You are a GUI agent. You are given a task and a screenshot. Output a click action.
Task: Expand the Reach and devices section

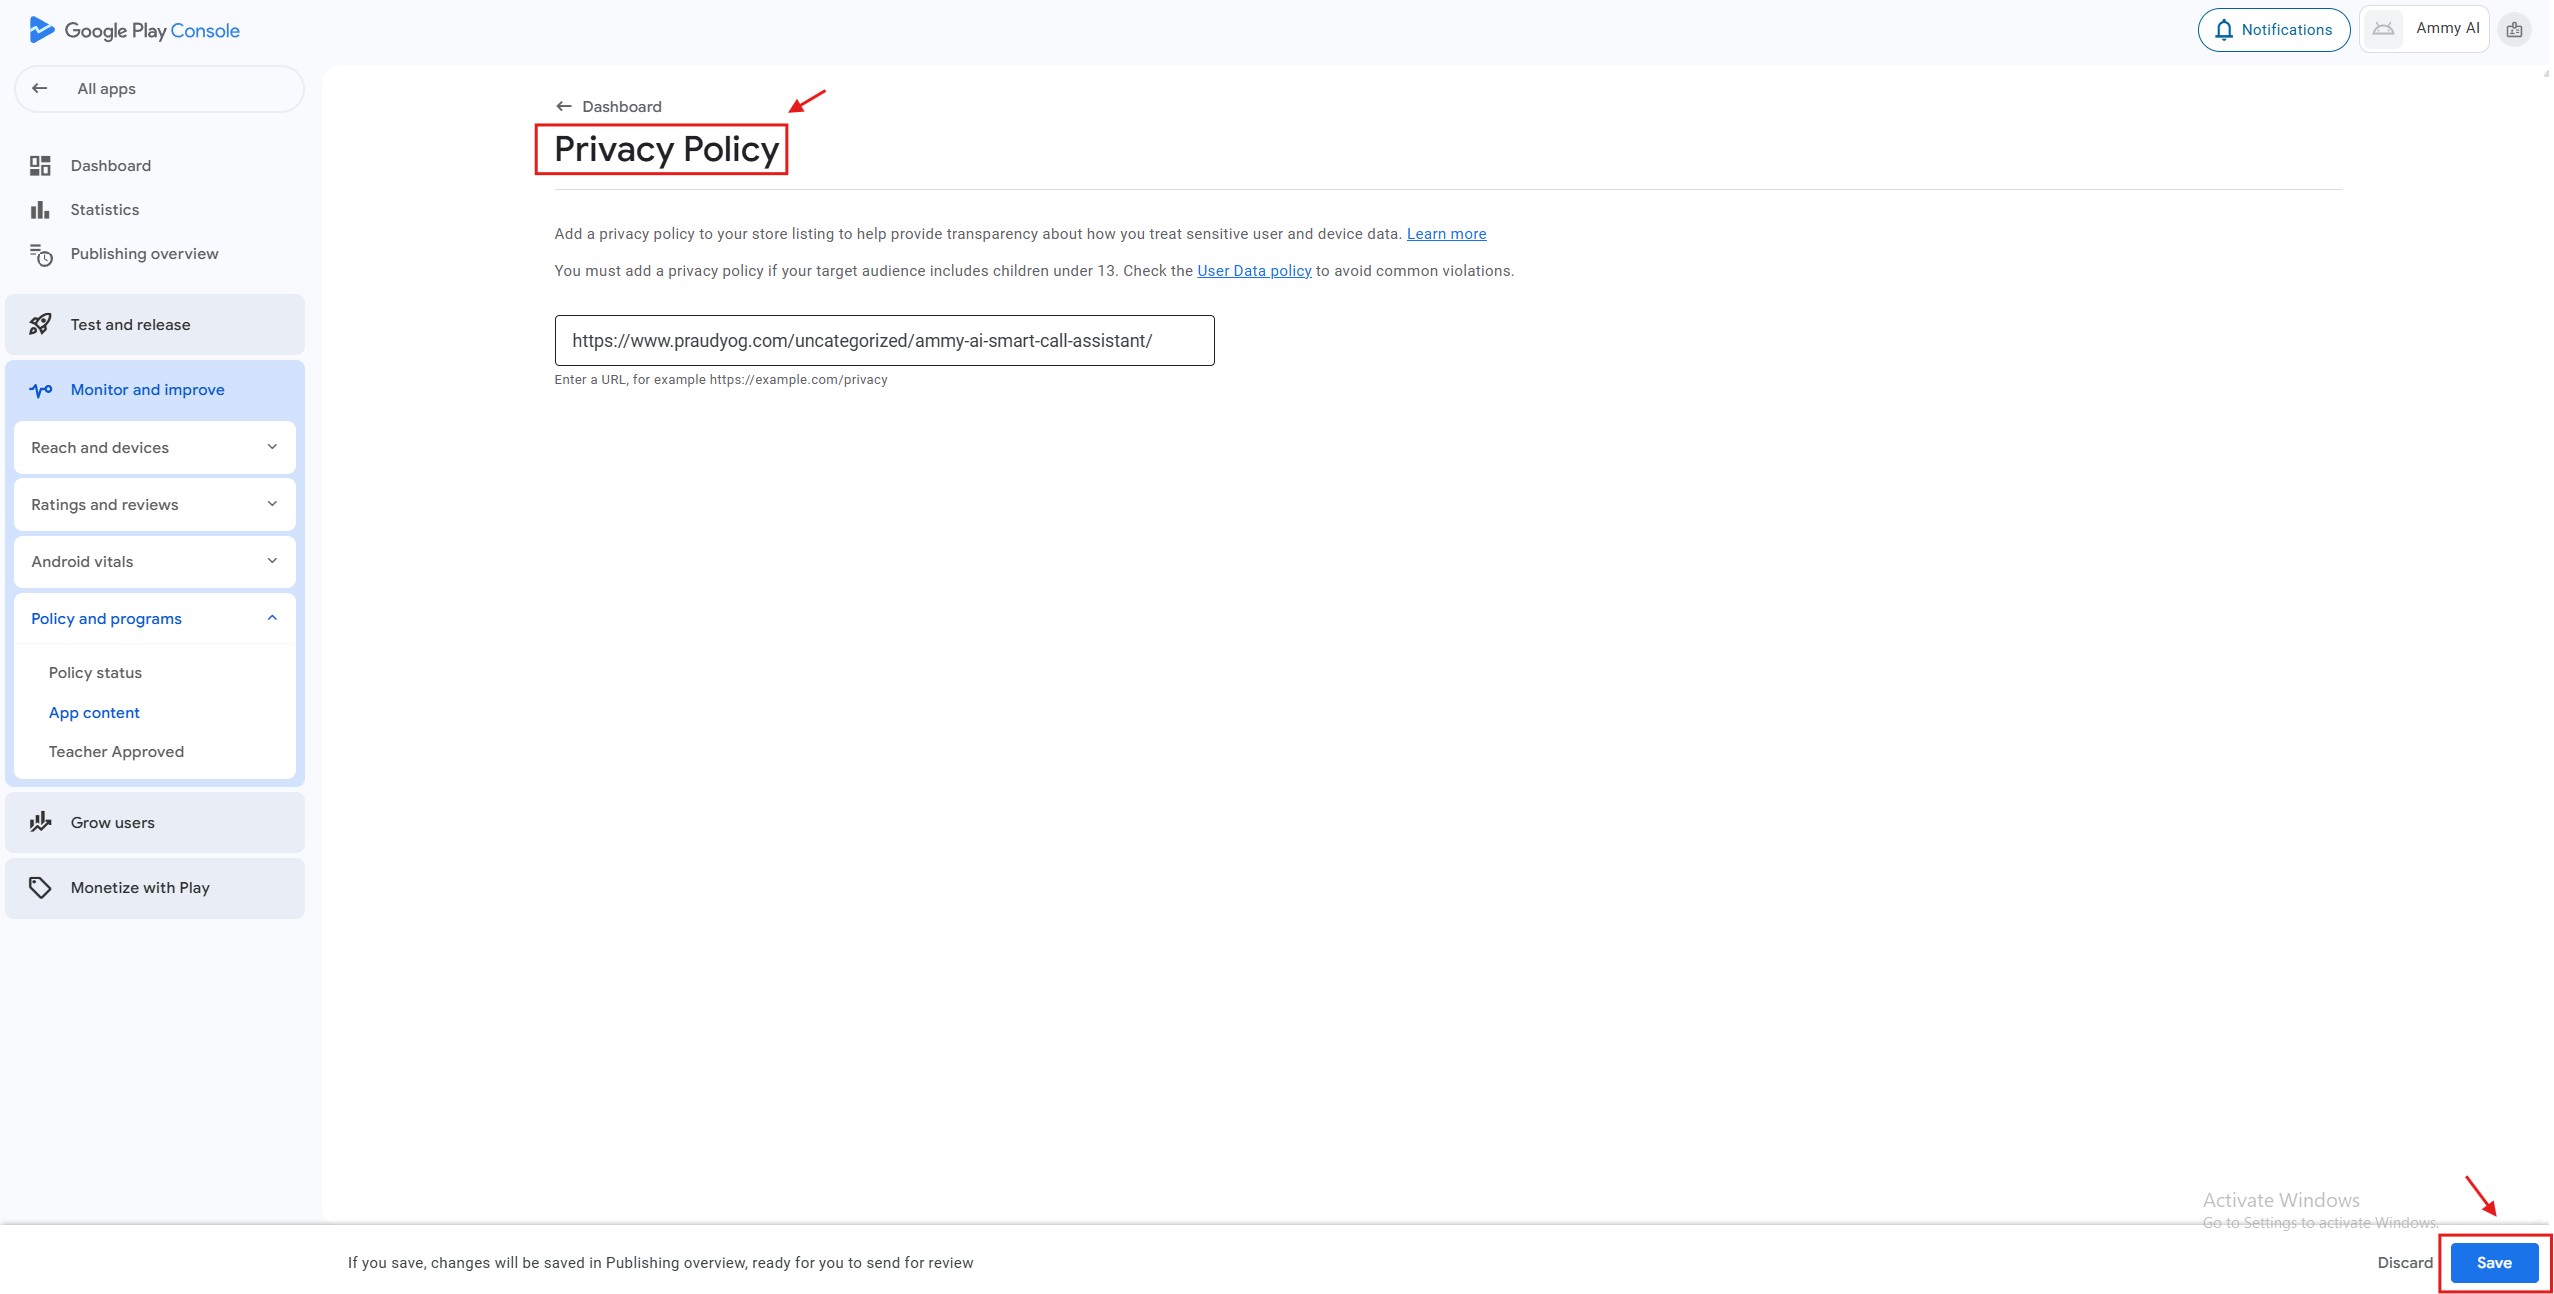(x=155, y=448)
